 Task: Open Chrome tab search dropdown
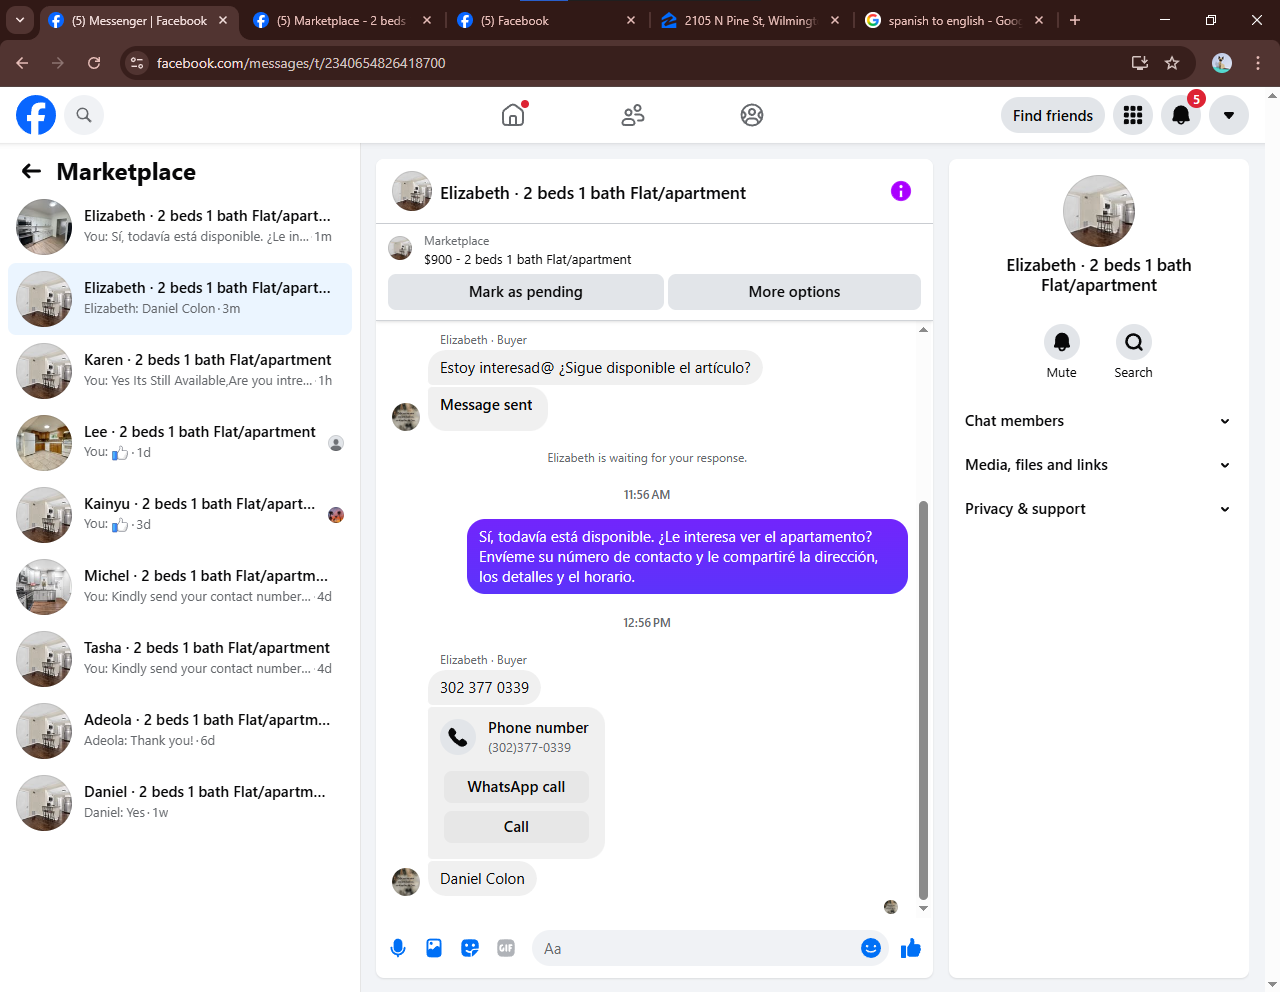click(20, 20)
